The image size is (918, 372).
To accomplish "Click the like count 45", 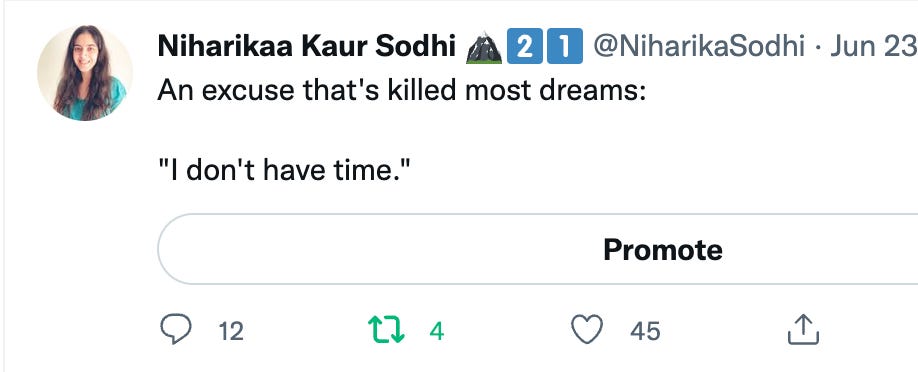I will 645,332.
